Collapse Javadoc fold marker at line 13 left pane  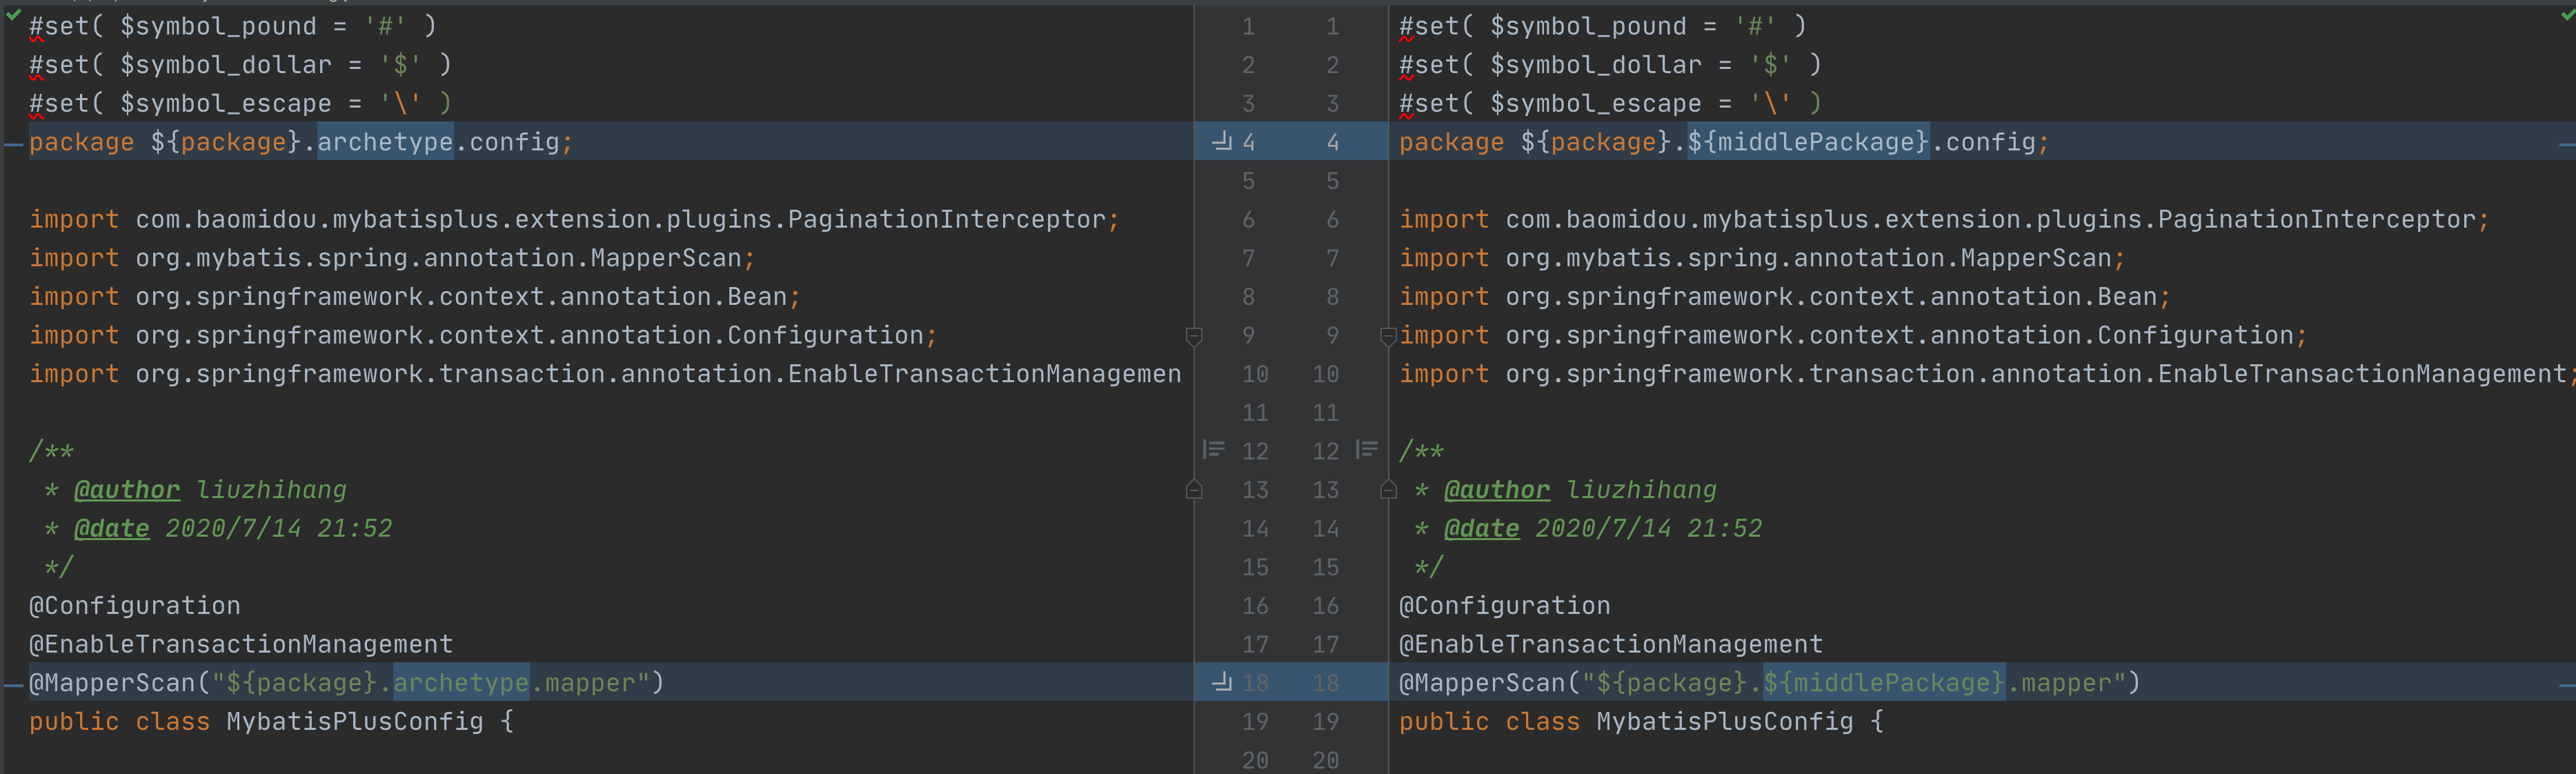pos(1193,490)
